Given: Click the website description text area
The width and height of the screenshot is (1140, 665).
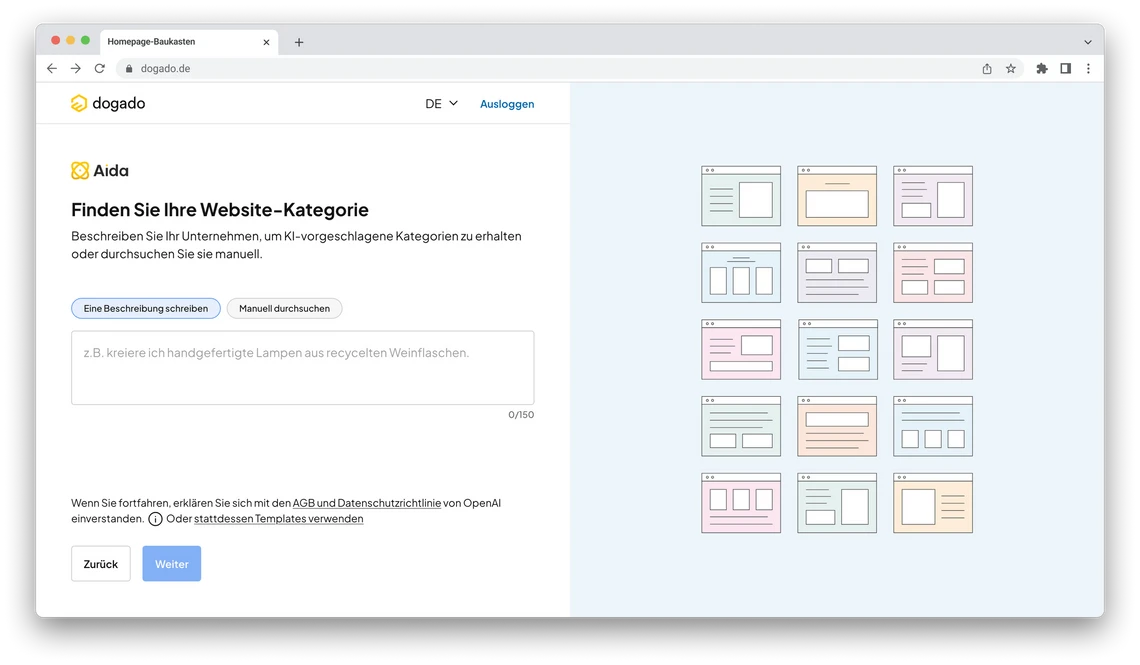Looking at the screenshot, I should [302, 367].
